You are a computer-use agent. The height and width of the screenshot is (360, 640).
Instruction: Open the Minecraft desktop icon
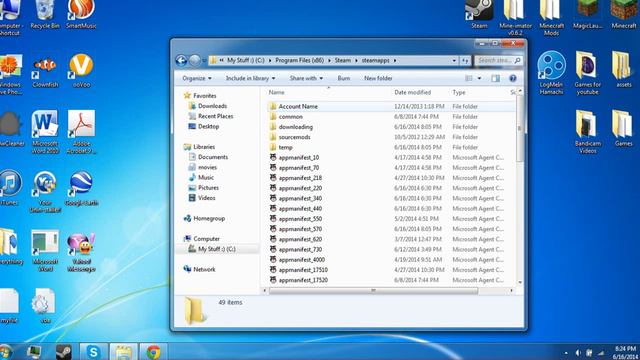click(623, 15)
